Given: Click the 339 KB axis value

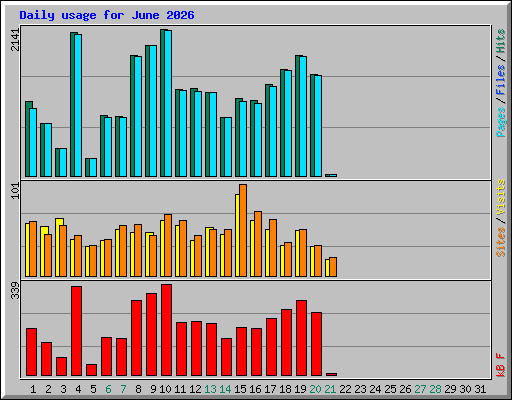Looking at the screenshot, I should click(15, 291).
